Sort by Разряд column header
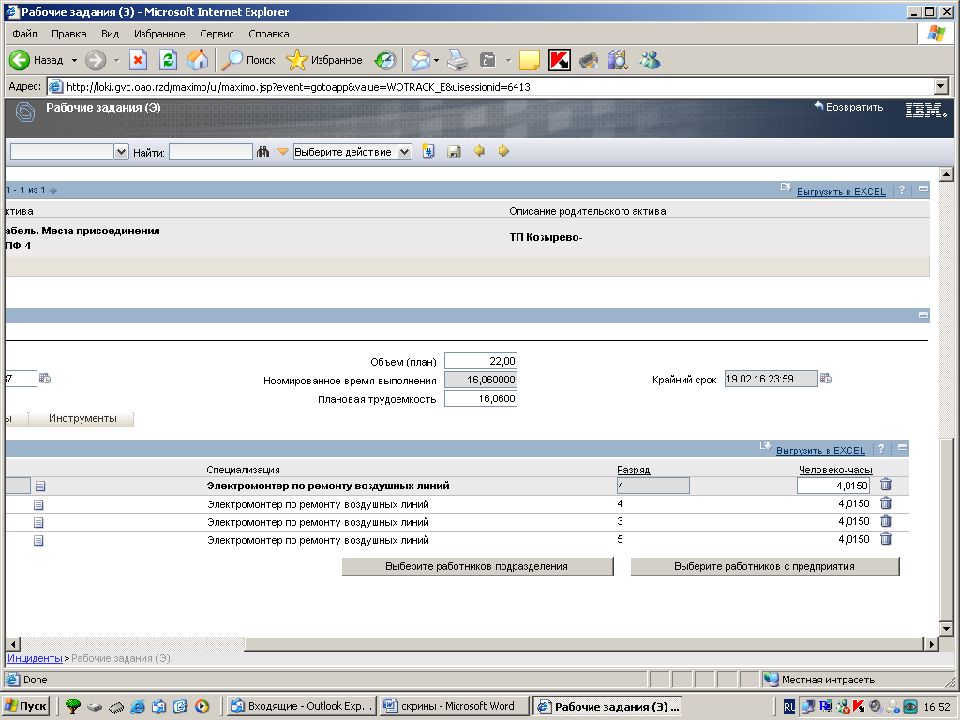The image size is (960, 720). point(634,470)
